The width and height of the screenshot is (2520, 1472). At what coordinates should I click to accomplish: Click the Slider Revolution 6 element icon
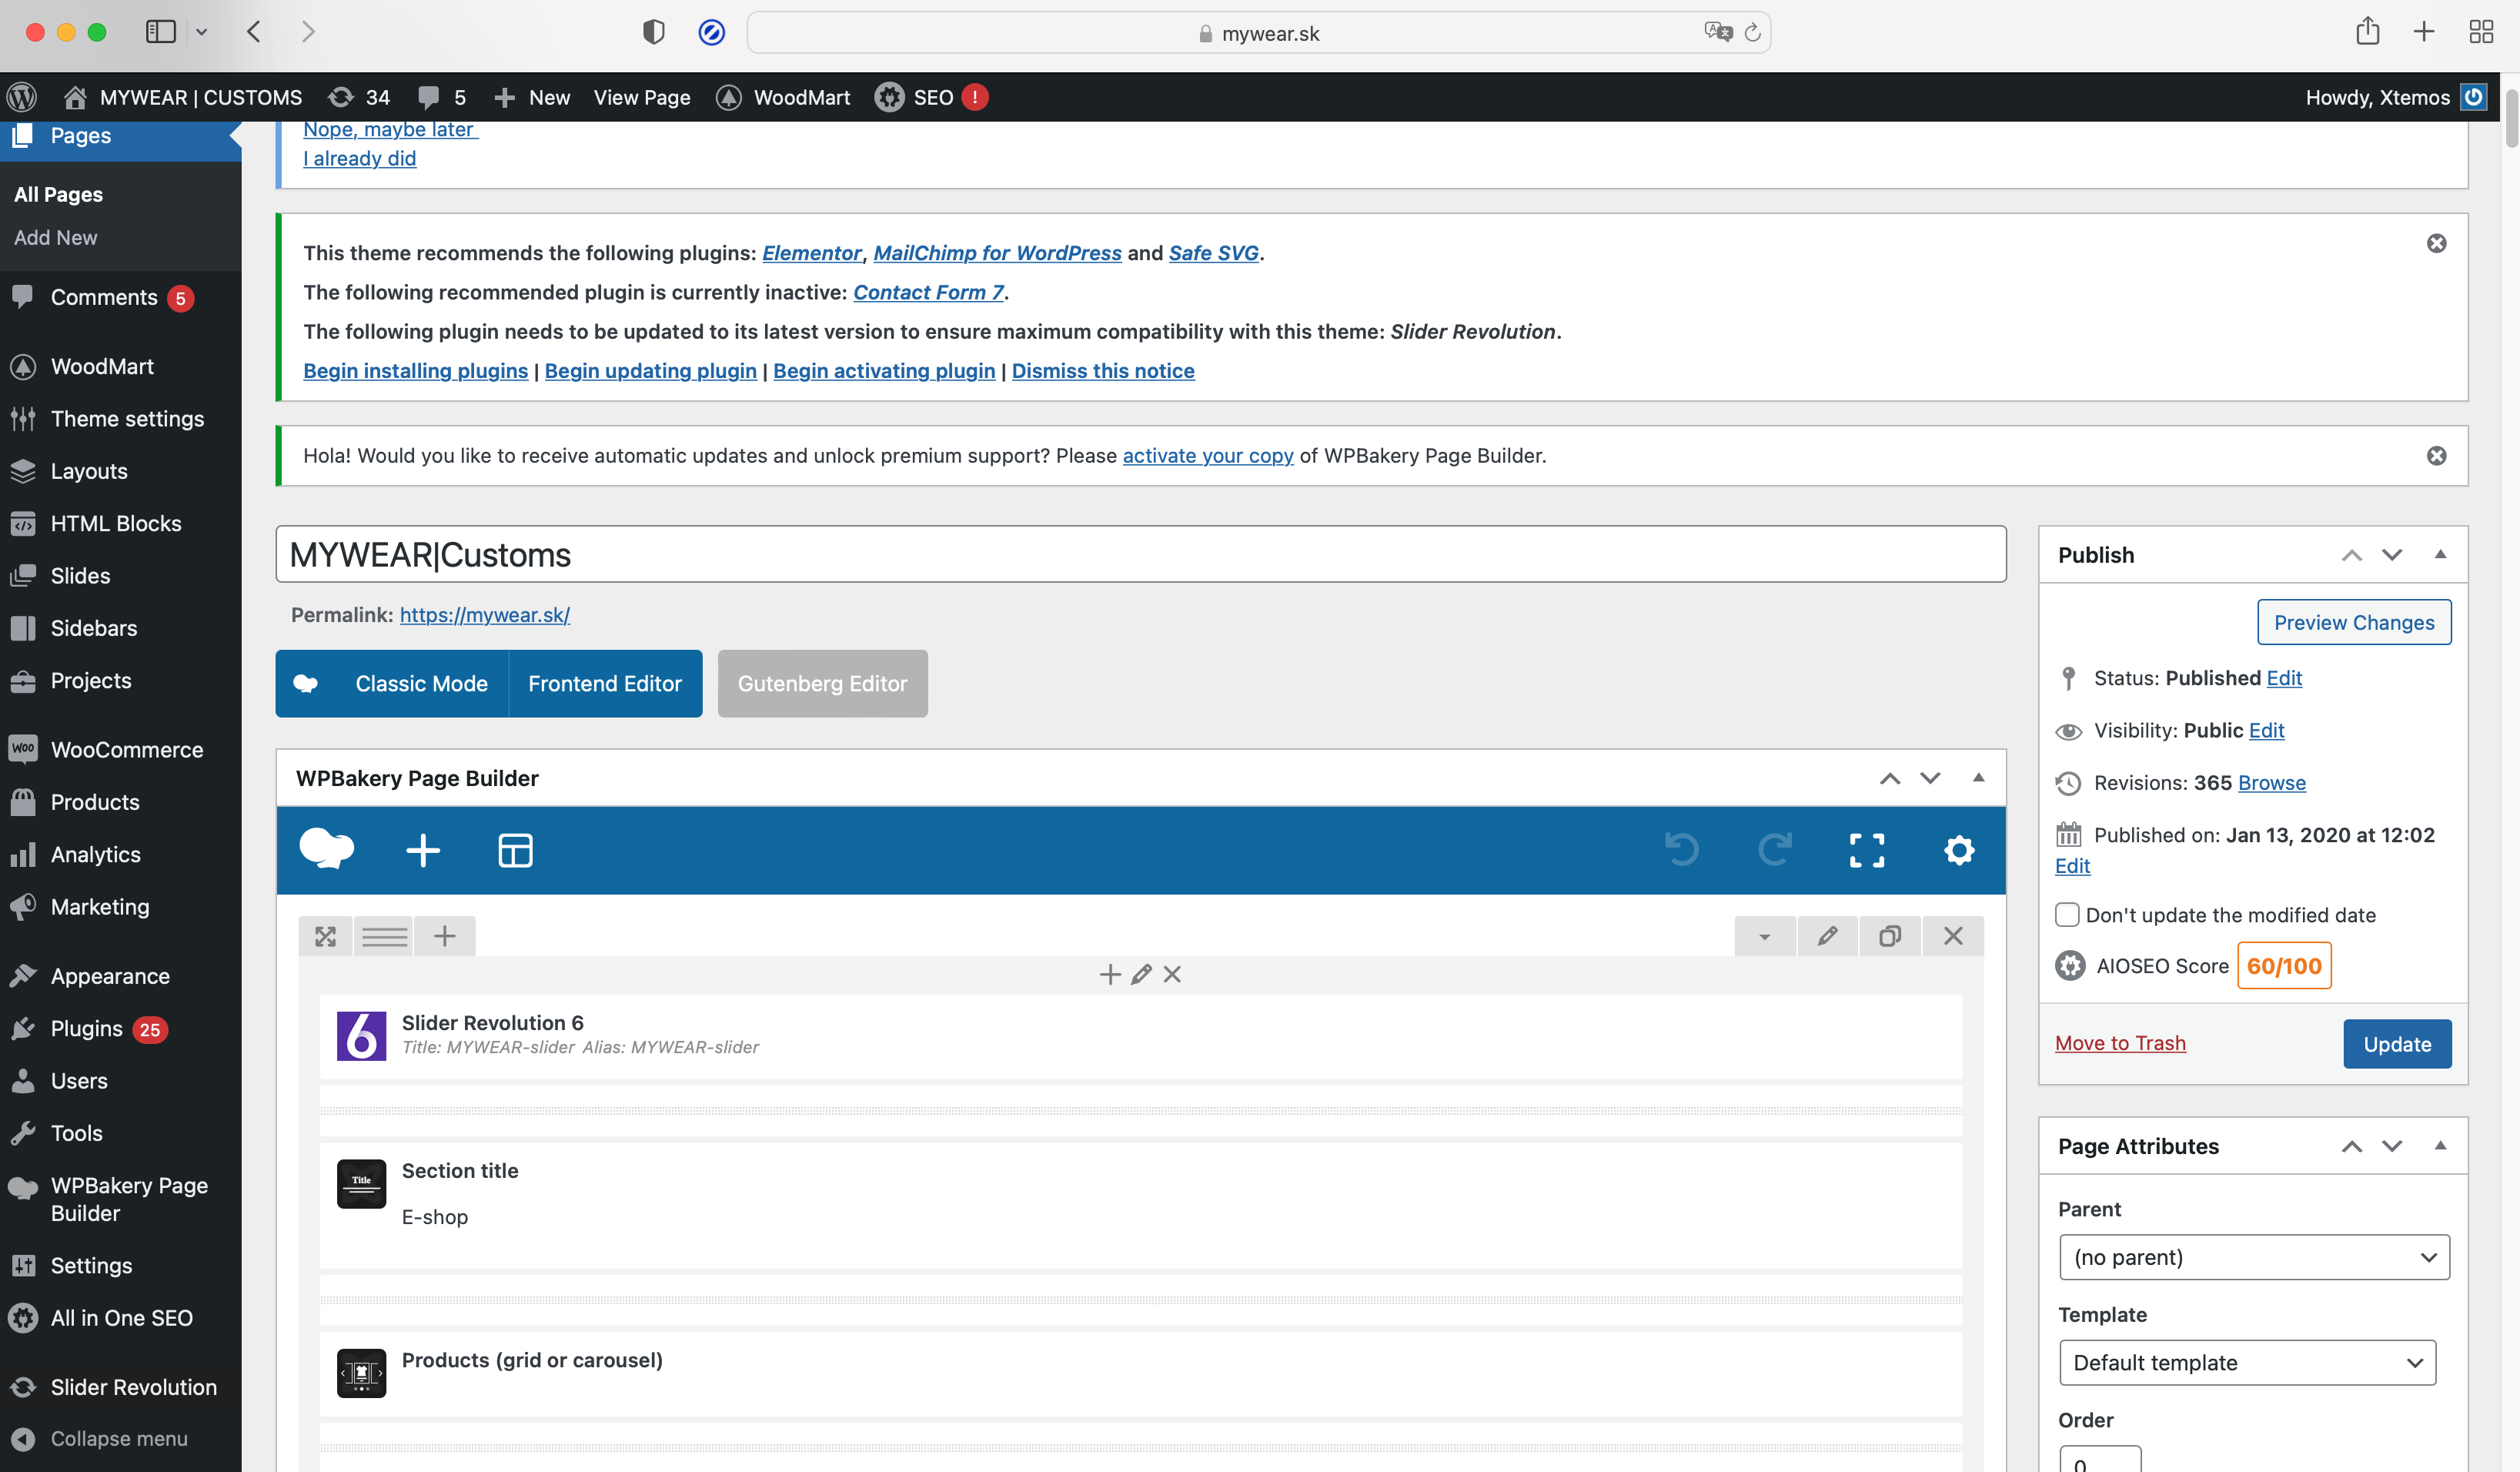(x=361, y=1035)
